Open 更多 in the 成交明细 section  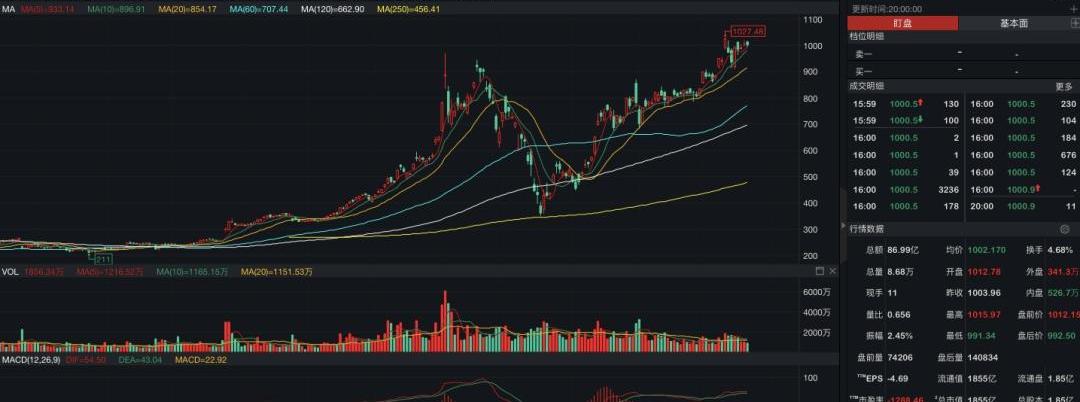[1064, 87]
